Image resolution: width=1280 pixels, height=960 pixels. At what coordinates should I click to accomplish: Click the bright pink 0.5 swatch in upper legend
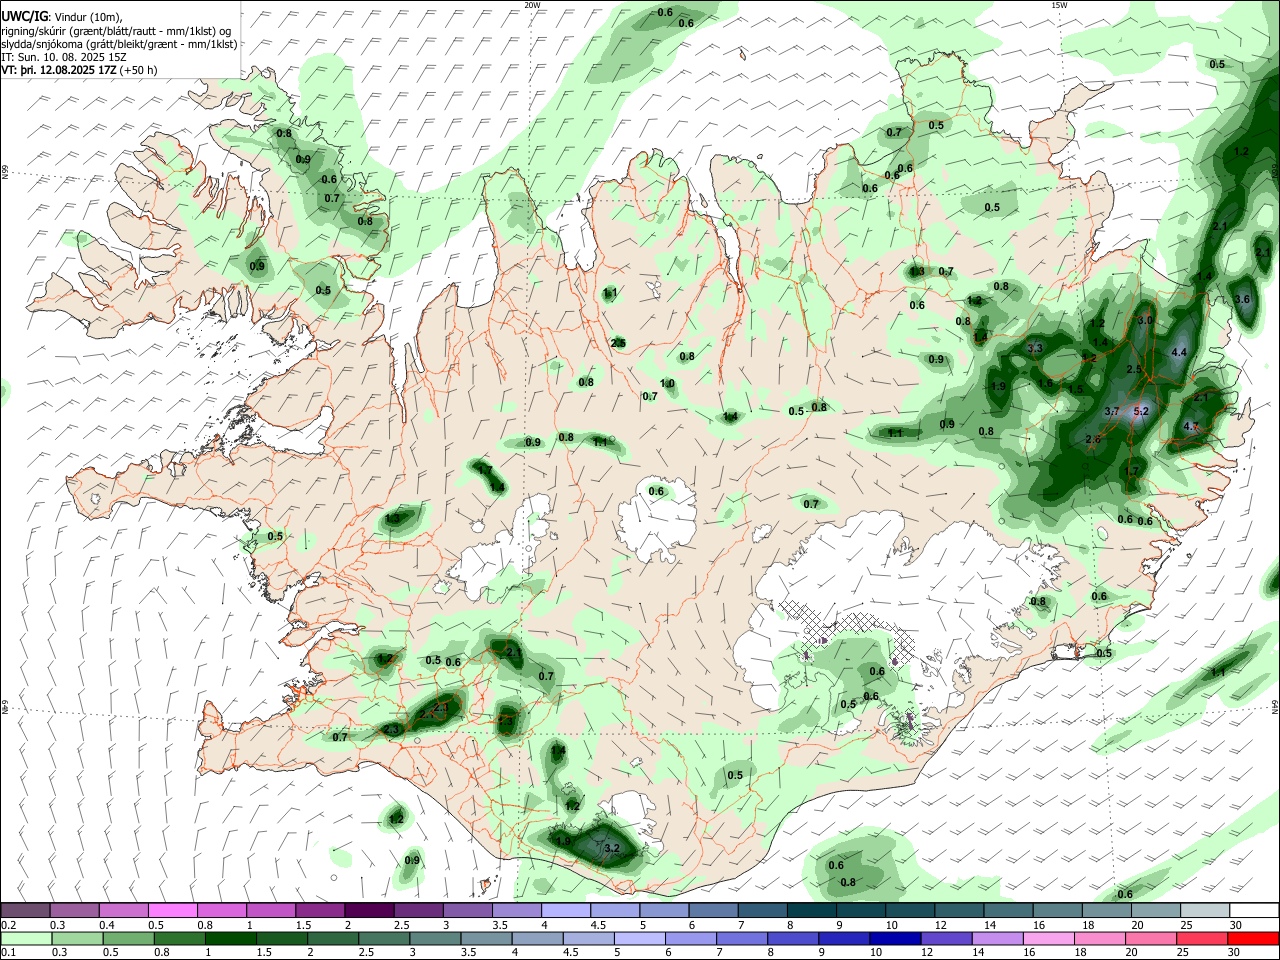[172, 910]
